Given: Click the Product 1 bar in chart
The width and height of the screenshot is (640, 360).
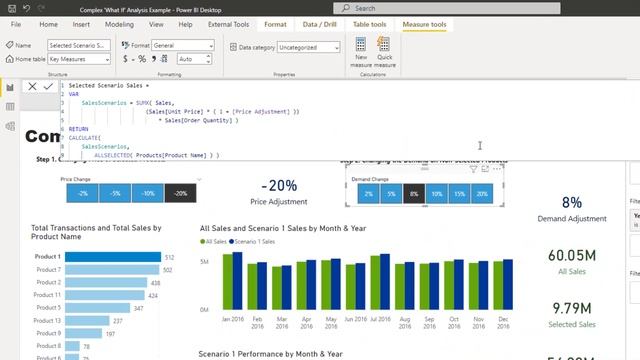Looking at the screenshot, I should (113, 257).
